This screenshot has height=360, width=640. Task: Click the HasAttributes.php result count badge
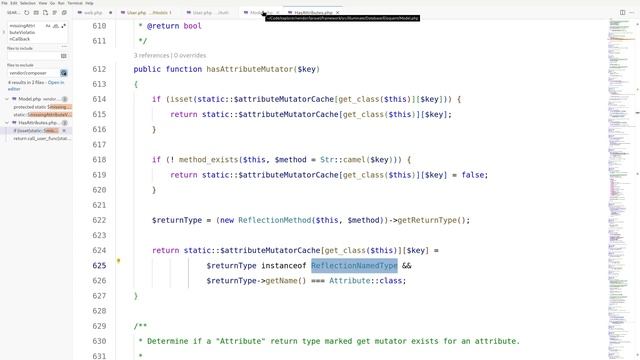coord(64,123)
